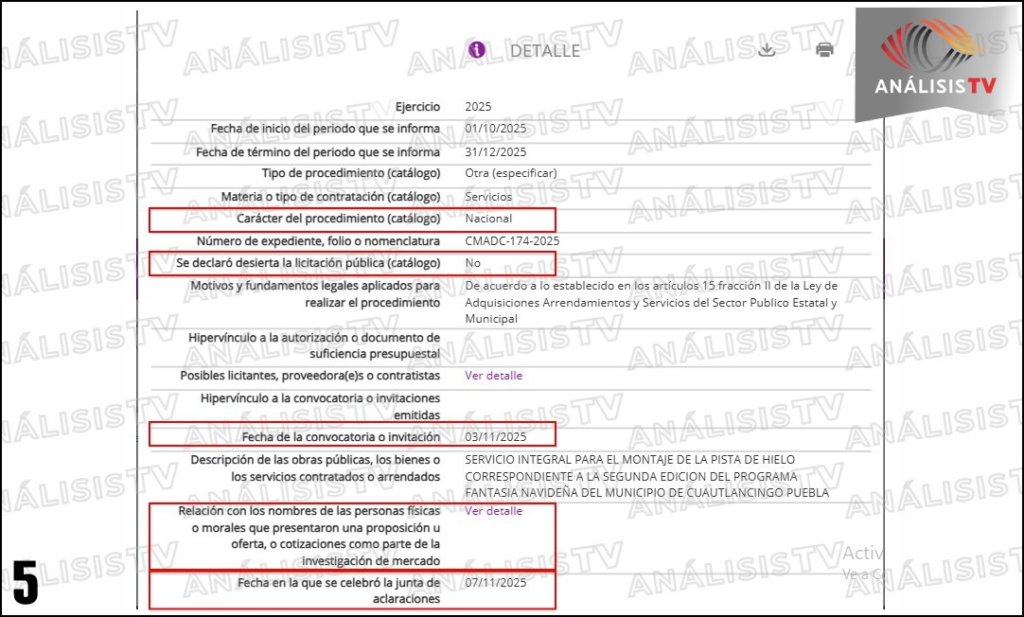This screenshot has width=1024, height=617.
Task: Select the DETALLE heading text
Action: tap(545, 51)
